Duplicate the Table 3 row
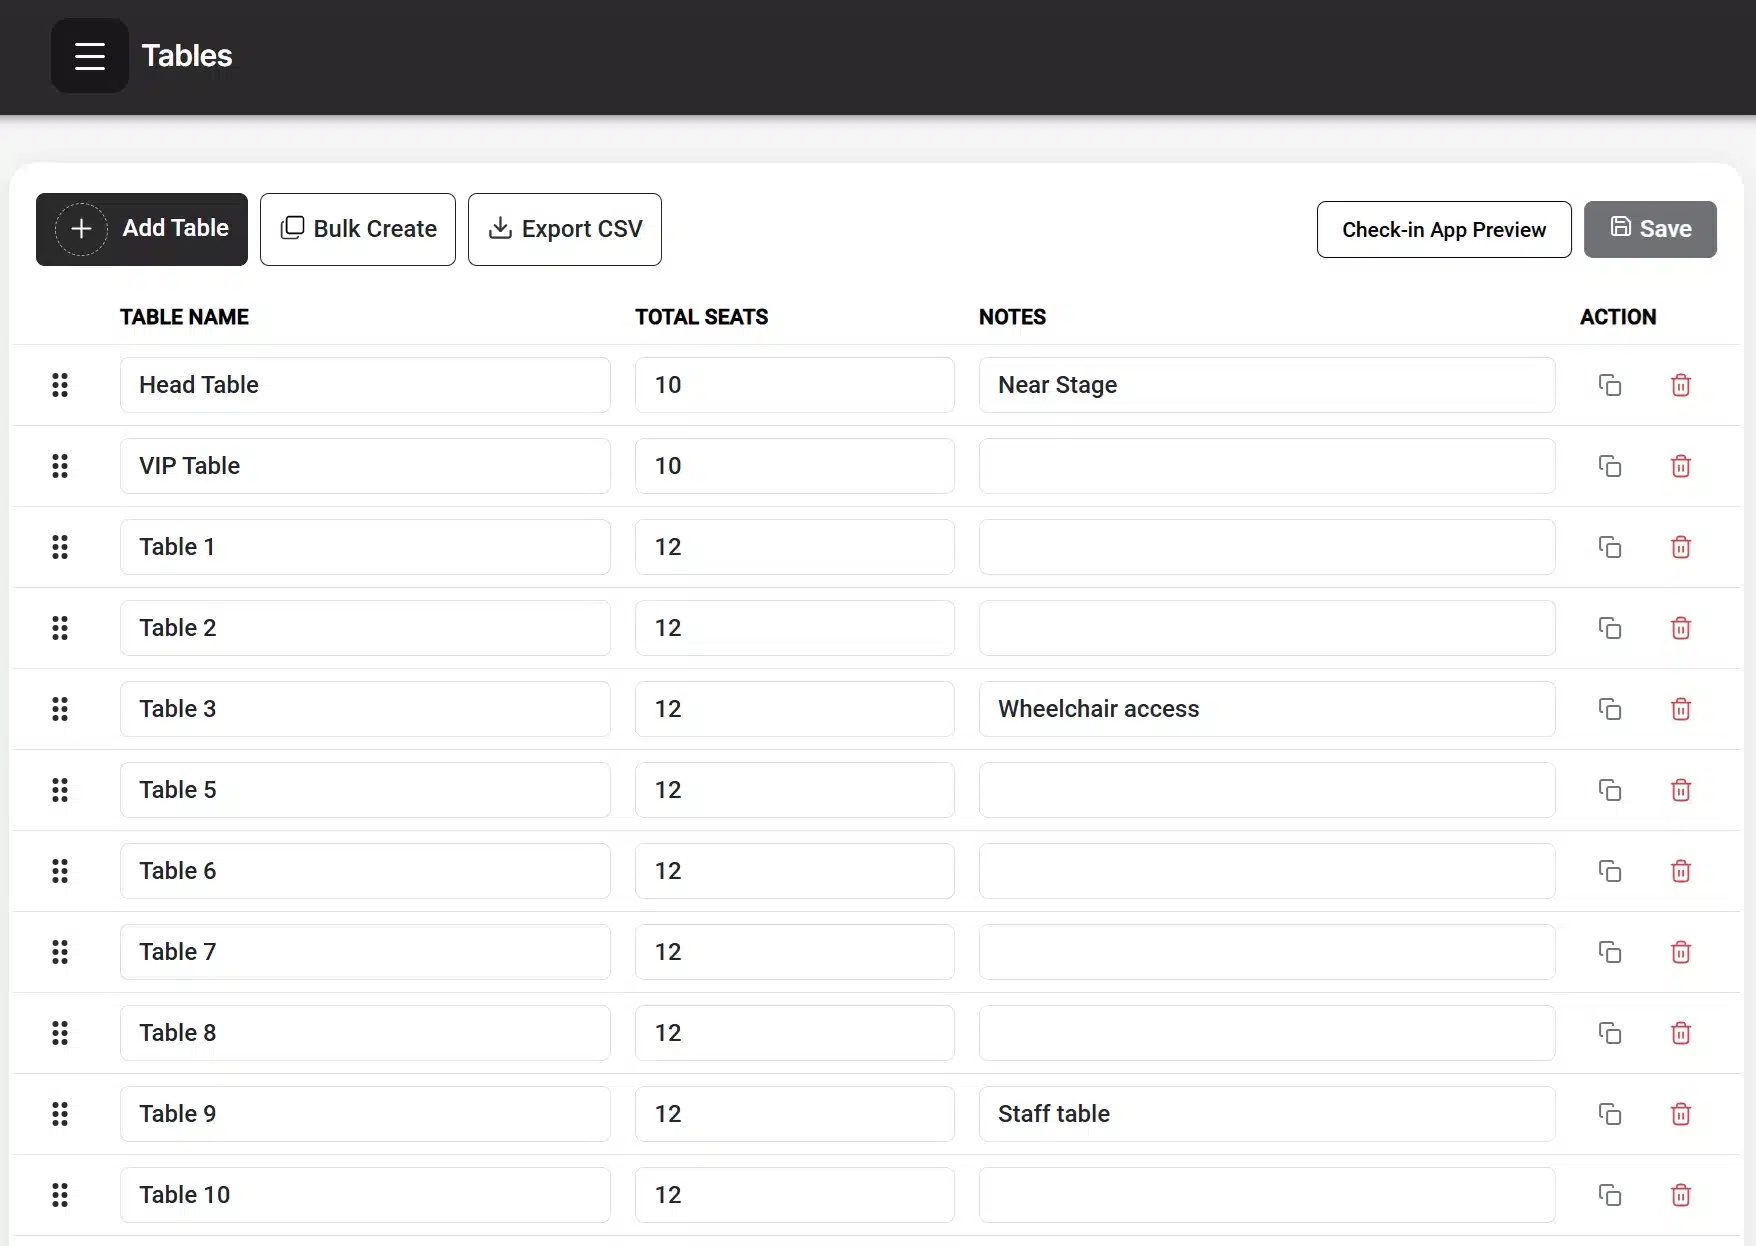The height and width of the screenshot is (1246, 1756). (1609, 709)
